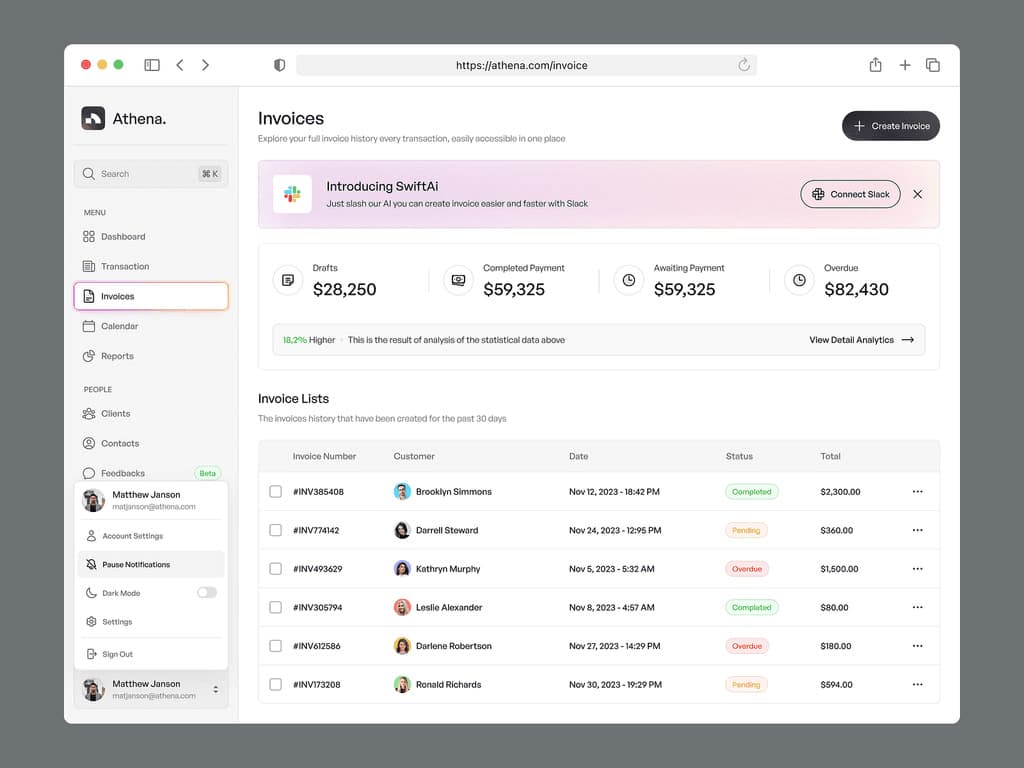Select checkbox for invoice #INV493629
Screen dimensions: 1024x768
[x=276, y=569]
